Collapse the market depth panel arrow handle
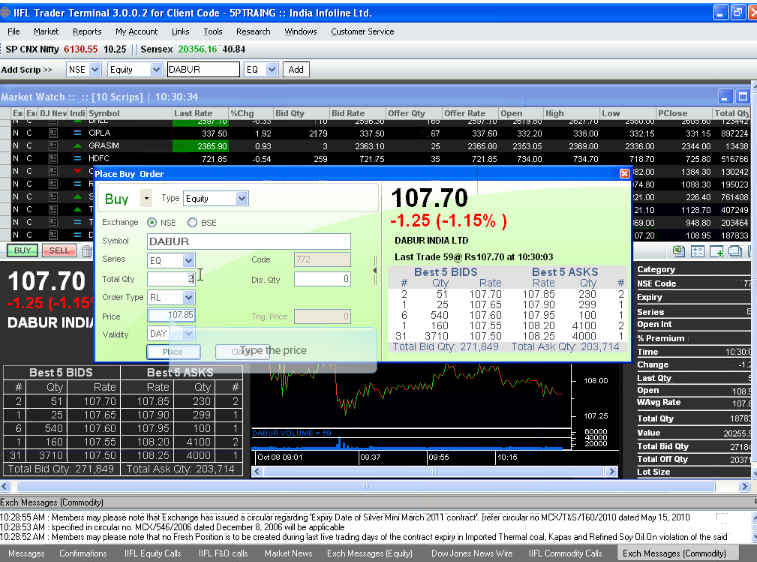The width and height of the screenshot is (757, 562). pos(376,271)
